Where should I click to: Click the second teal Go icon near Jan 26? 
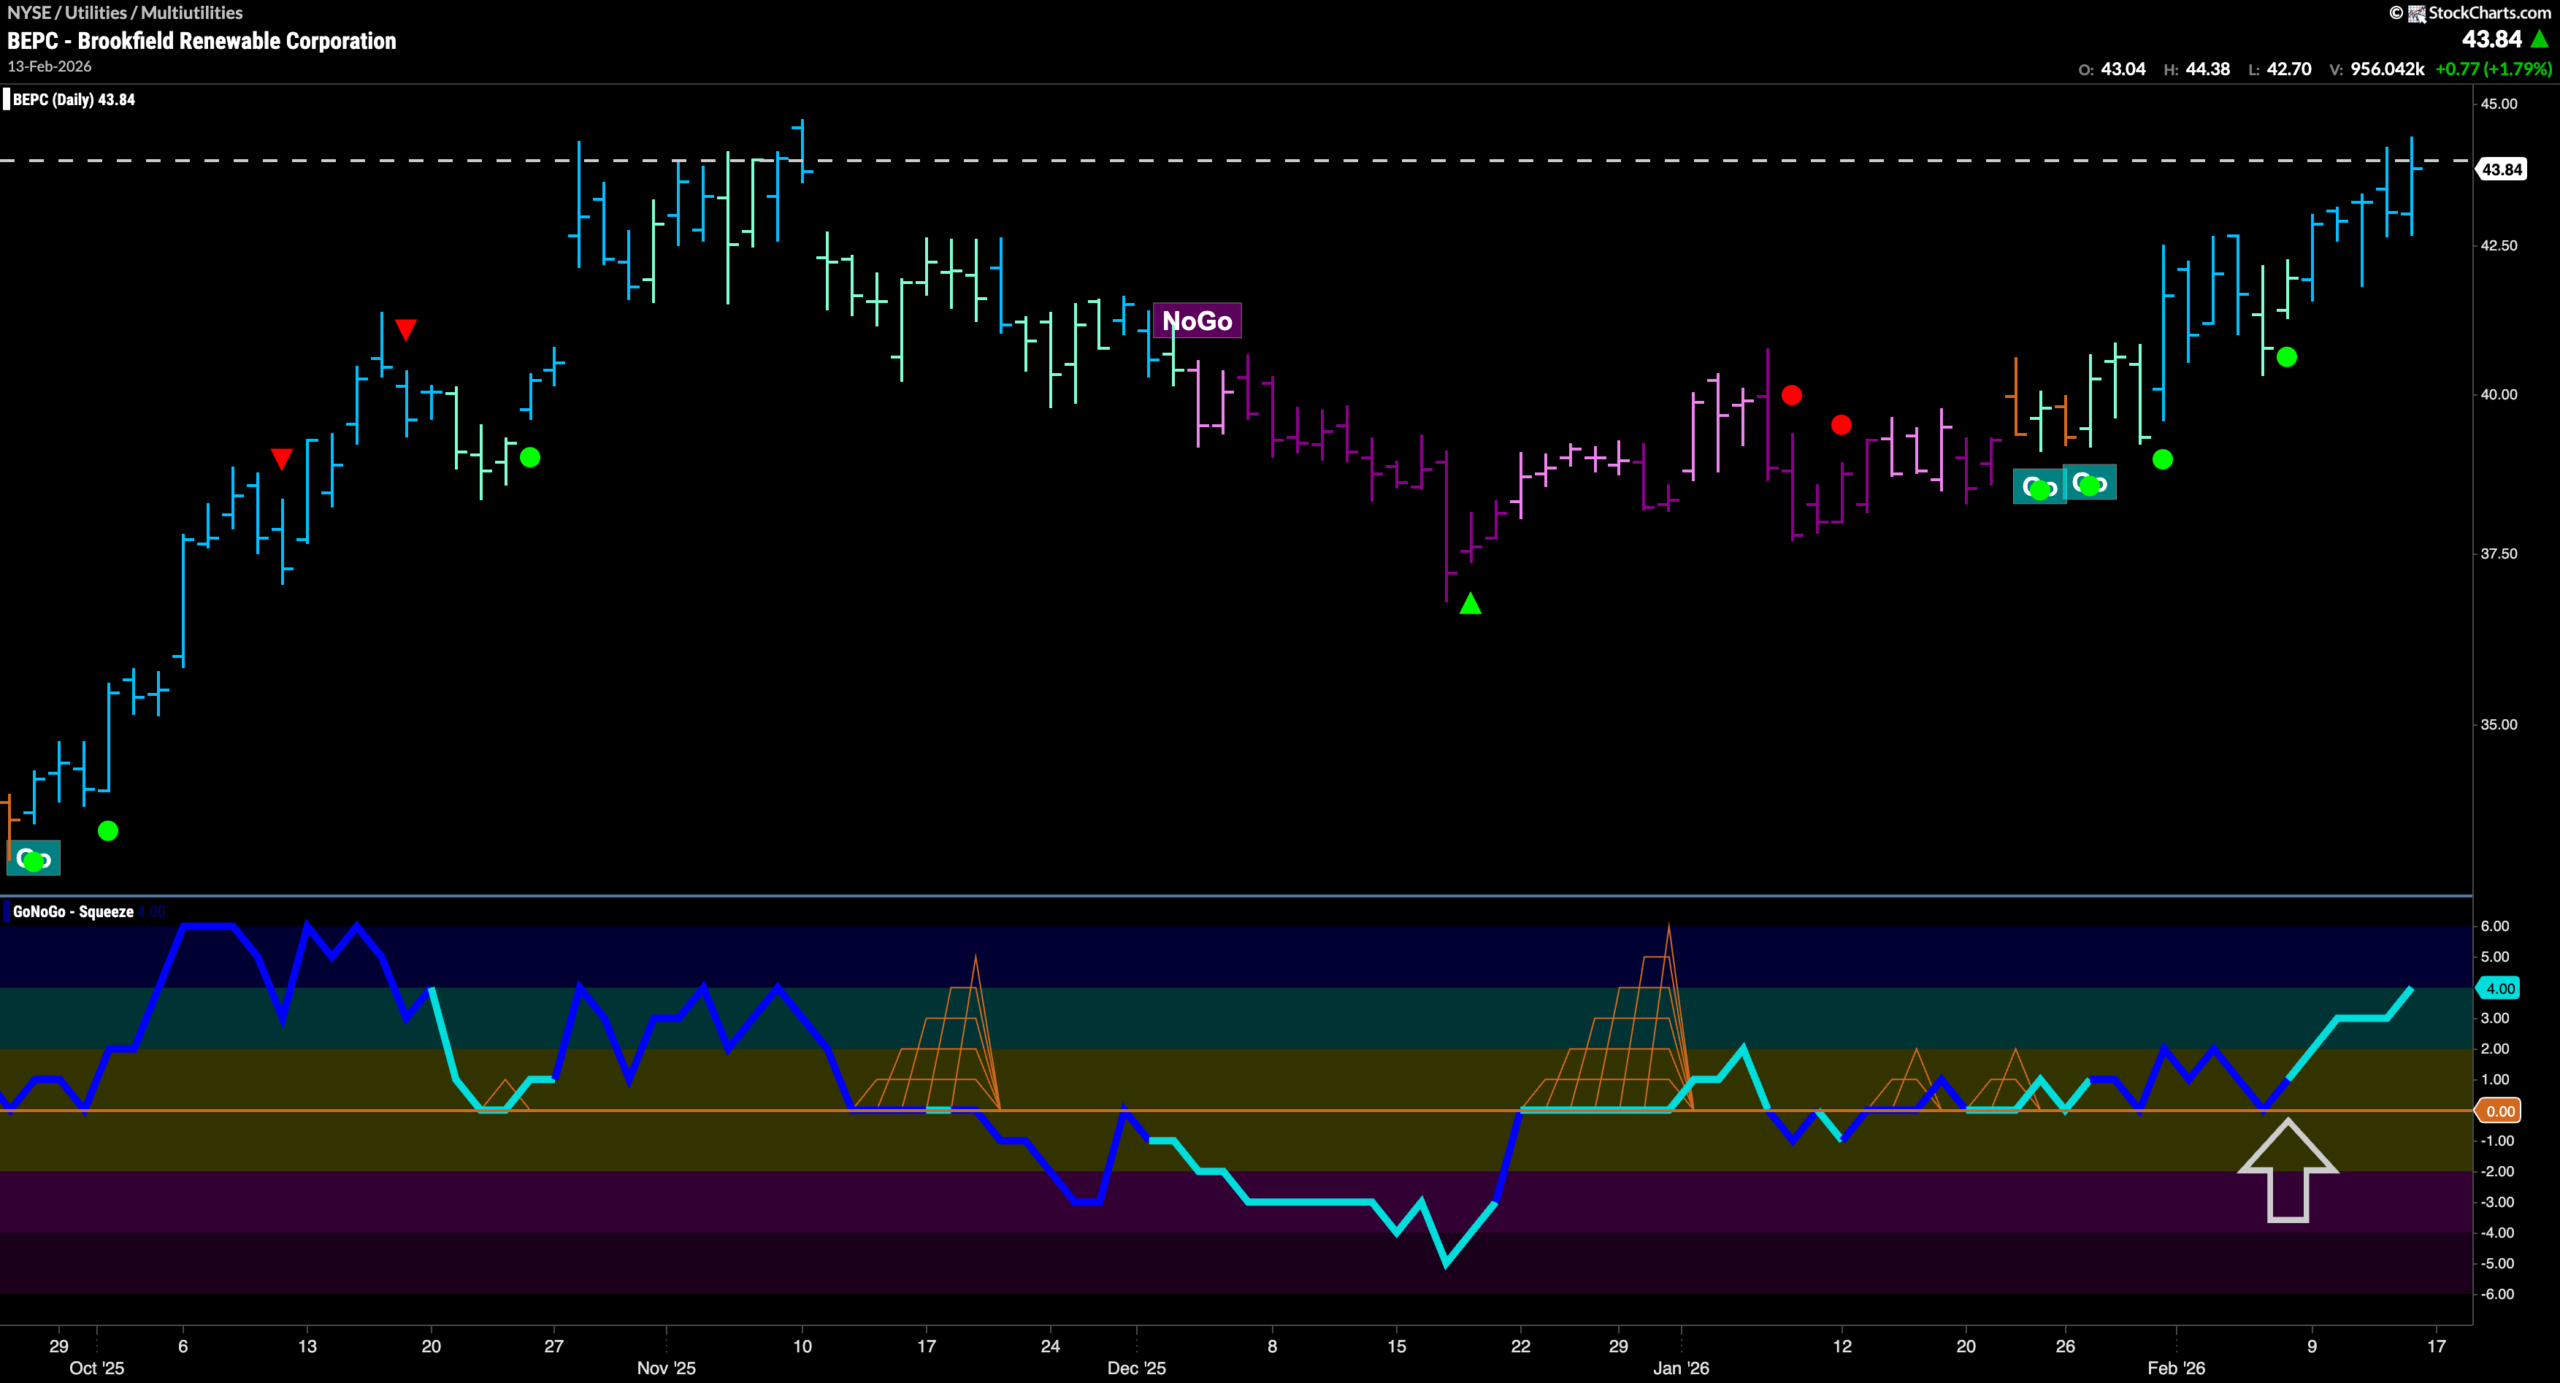2090,483
